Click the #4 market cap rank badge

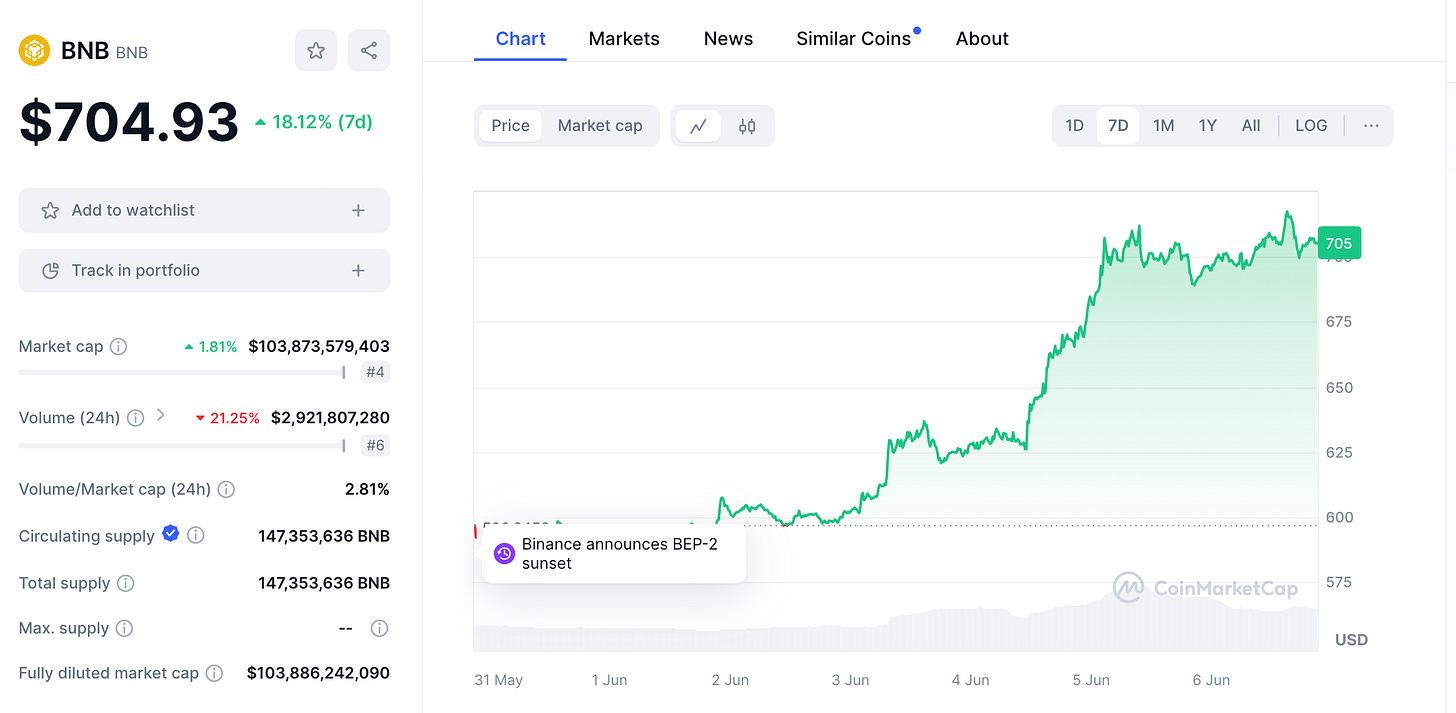(375, 373)
